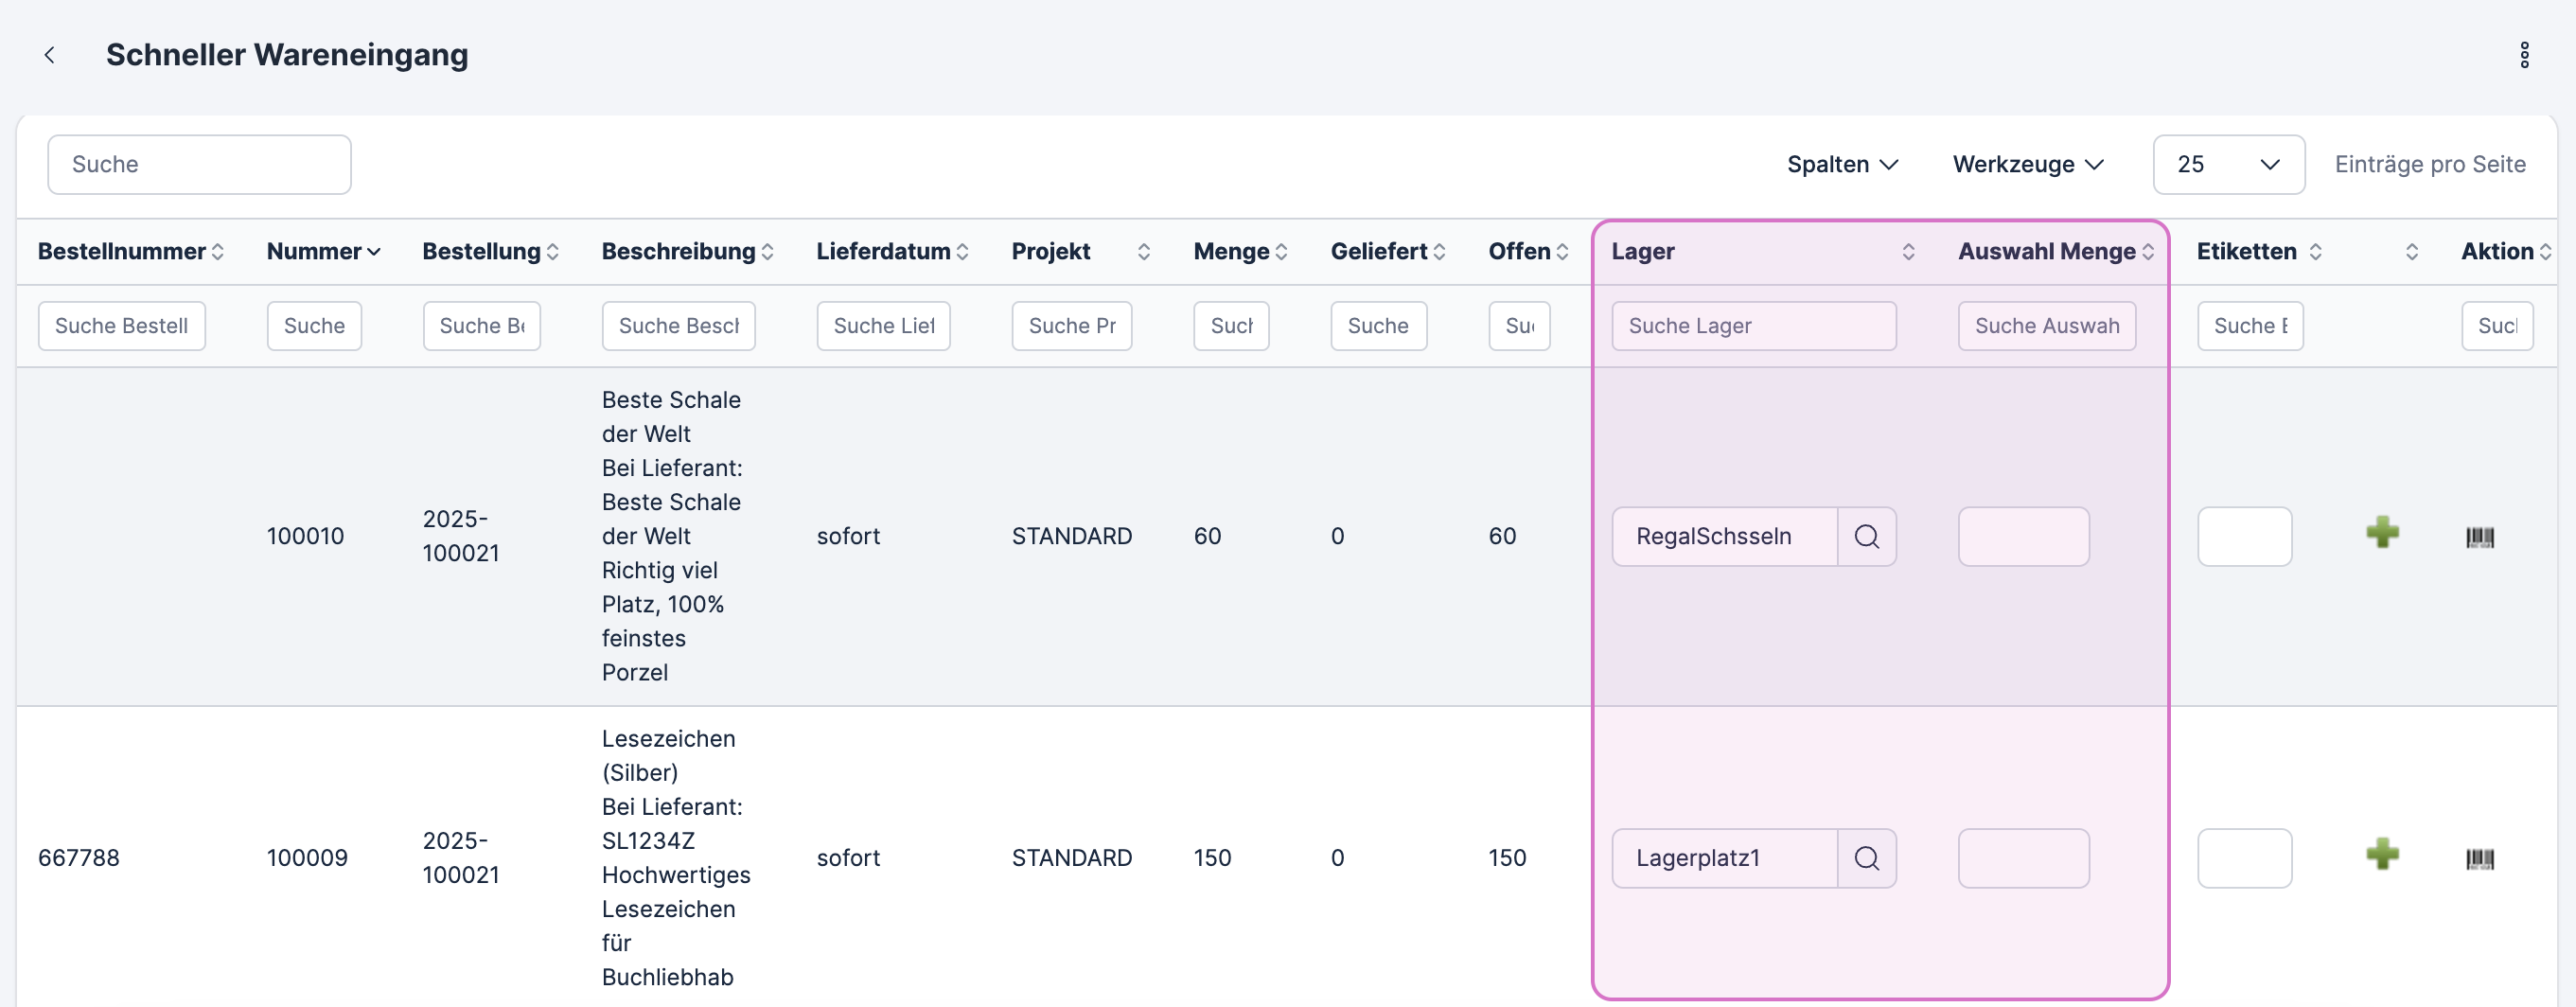Open the three-dot options menu

(x=2523, y=55)
